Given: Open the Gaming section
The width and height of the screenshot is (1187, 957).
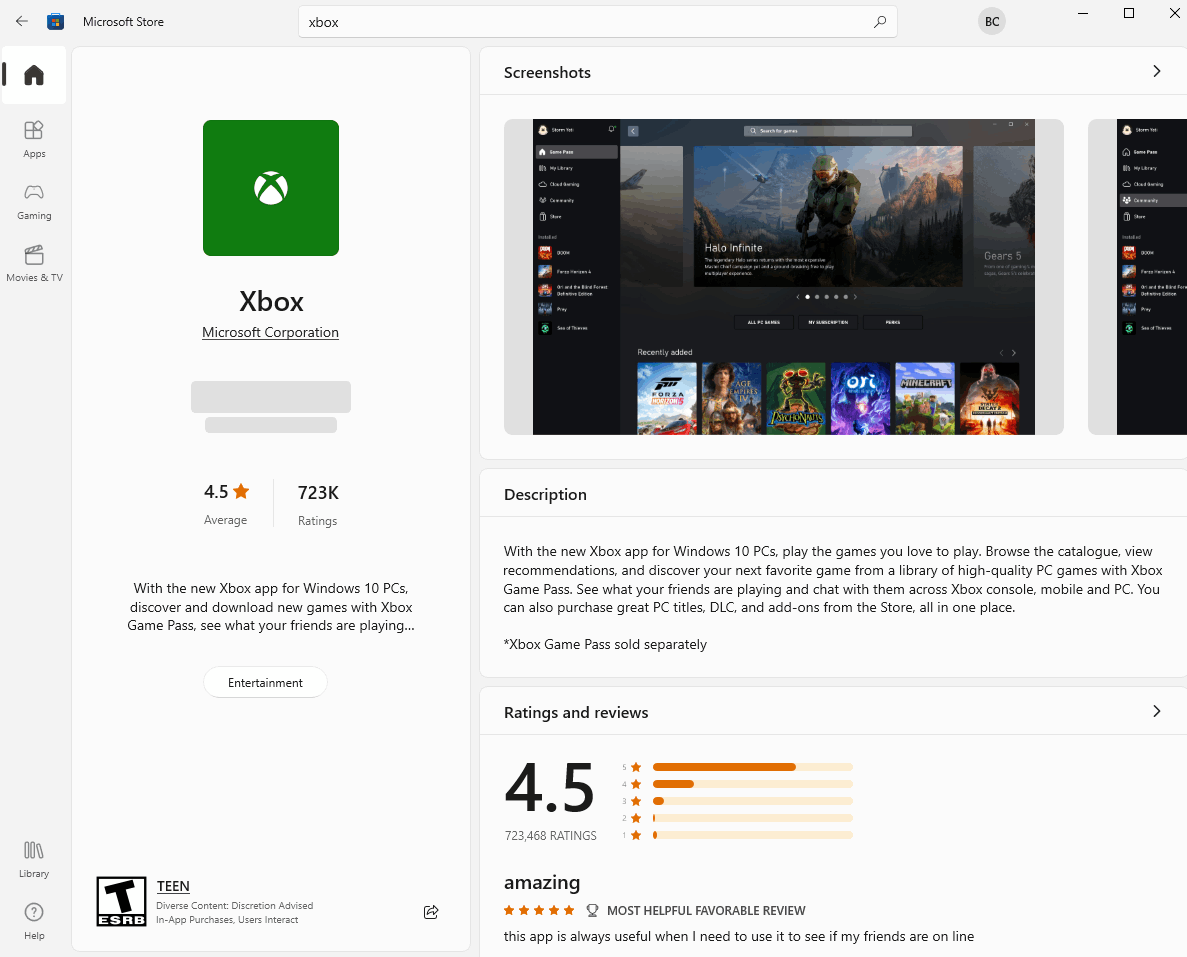Looking at the screenshot, I should click(34, 201).
